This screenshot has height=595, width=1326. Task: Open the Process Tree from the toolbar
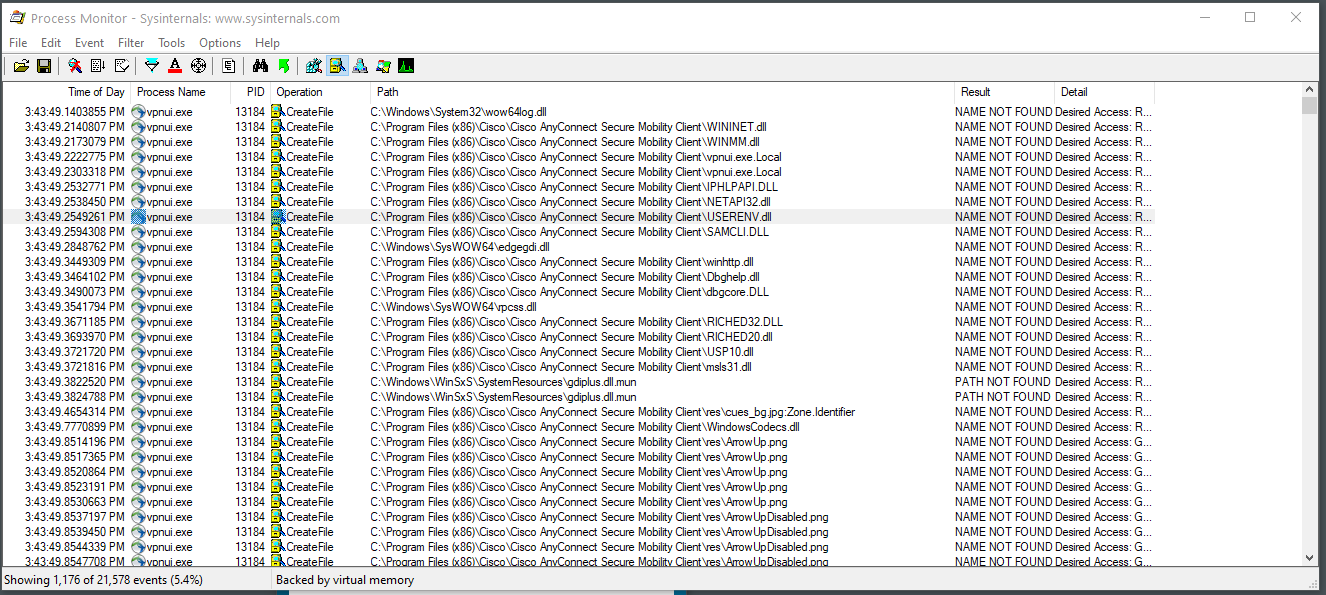229,66
